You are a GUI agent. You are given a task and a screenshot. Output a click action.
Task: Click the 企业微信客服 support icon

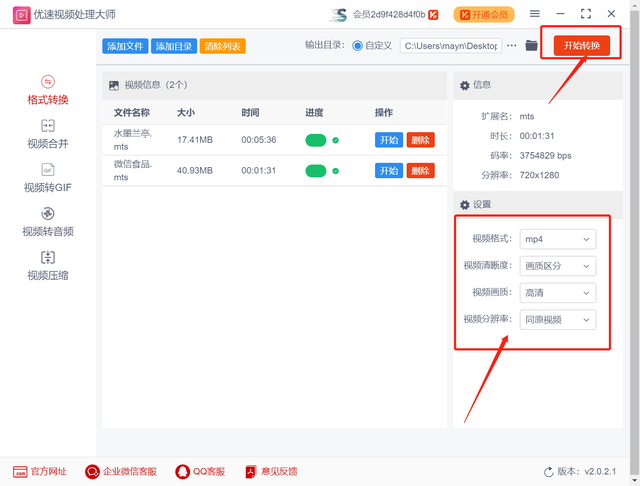(92, 471)
